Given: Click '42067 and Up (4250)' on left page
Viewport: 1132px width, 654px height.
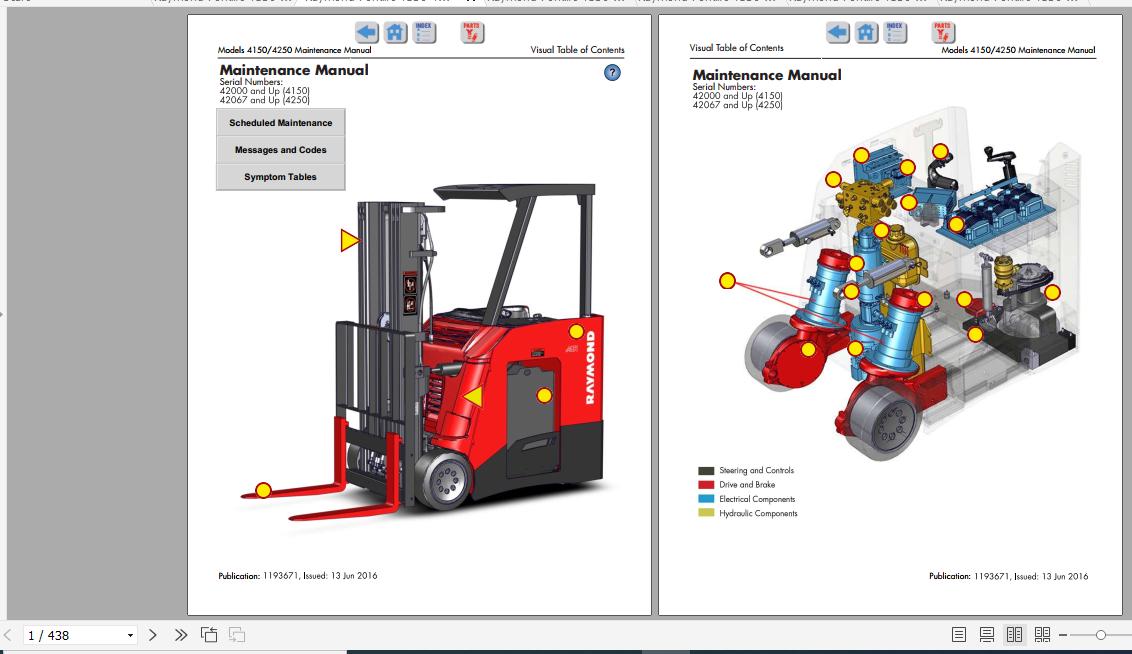Looking at the screenshot, I should [264, 100].
